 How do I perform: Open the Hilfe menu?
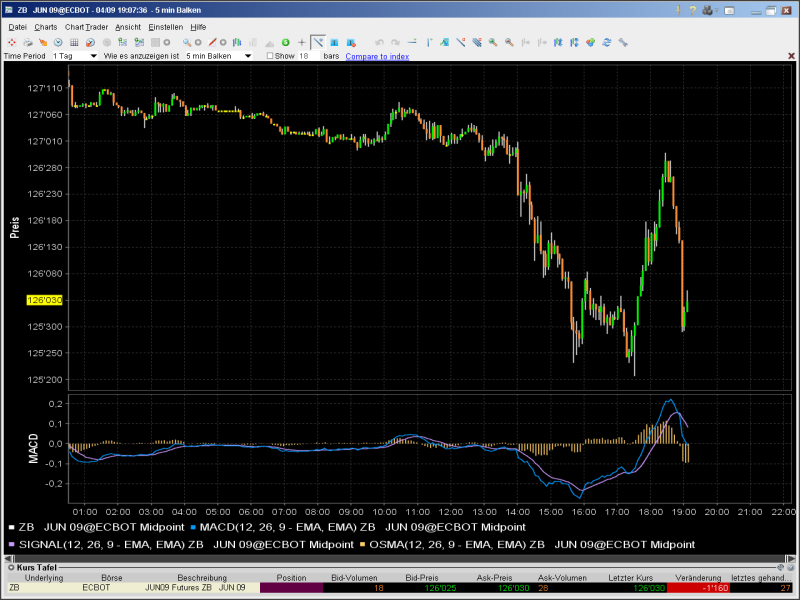coord(198,27)
